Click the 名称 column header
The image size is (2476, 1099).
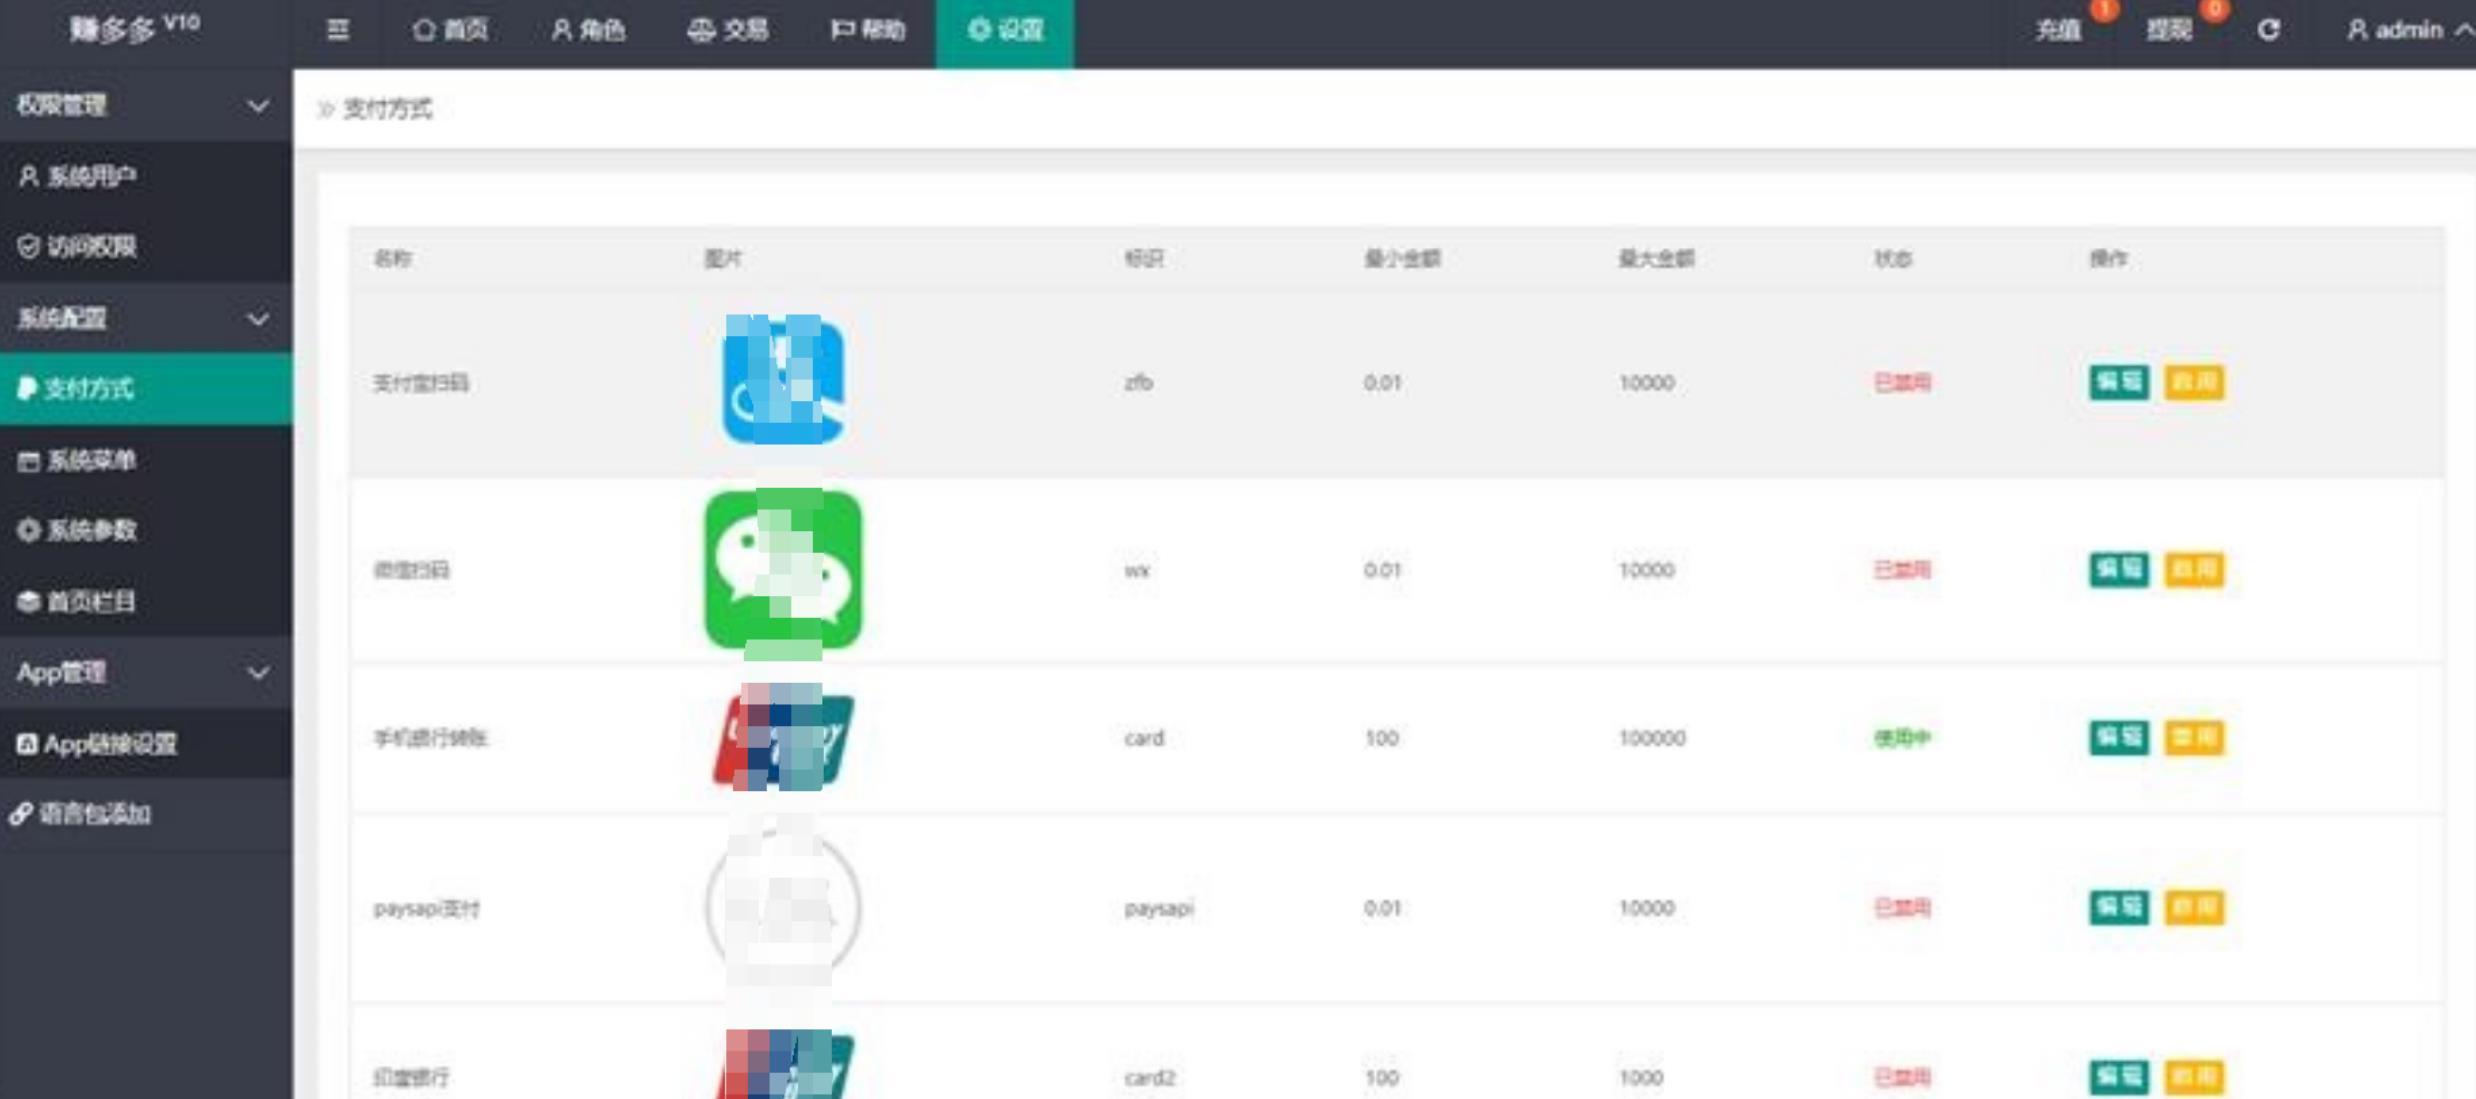pyautogui.click(x=392, y=258)
